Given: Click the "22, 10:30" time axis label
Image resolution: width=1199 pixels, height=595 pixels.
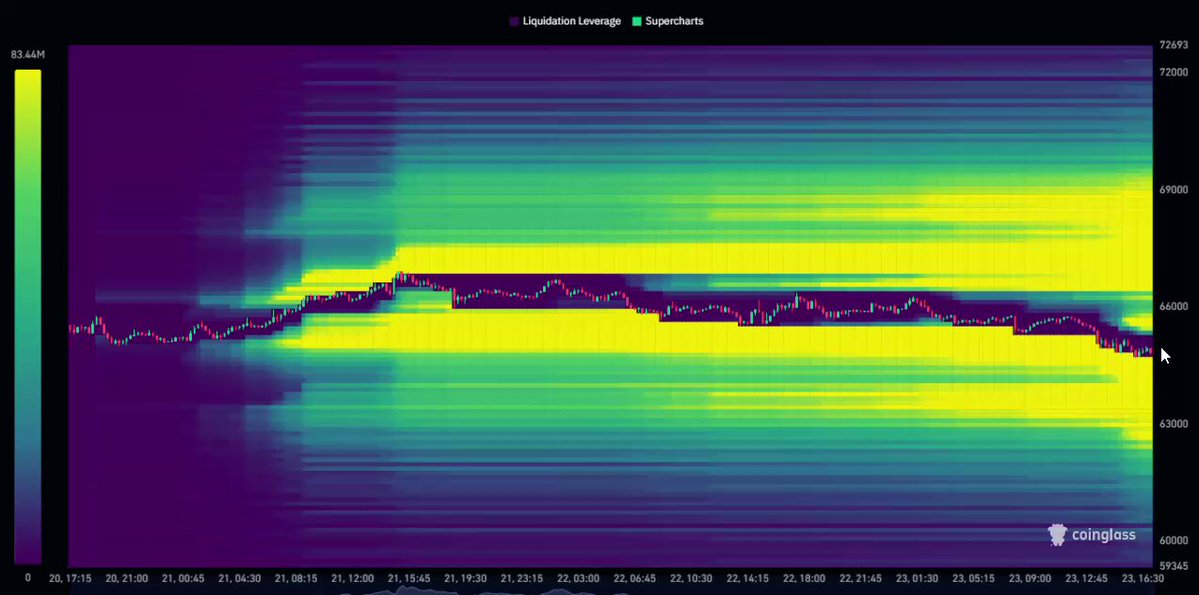Looking at the screenshot, I should click(x=693, y=579).
